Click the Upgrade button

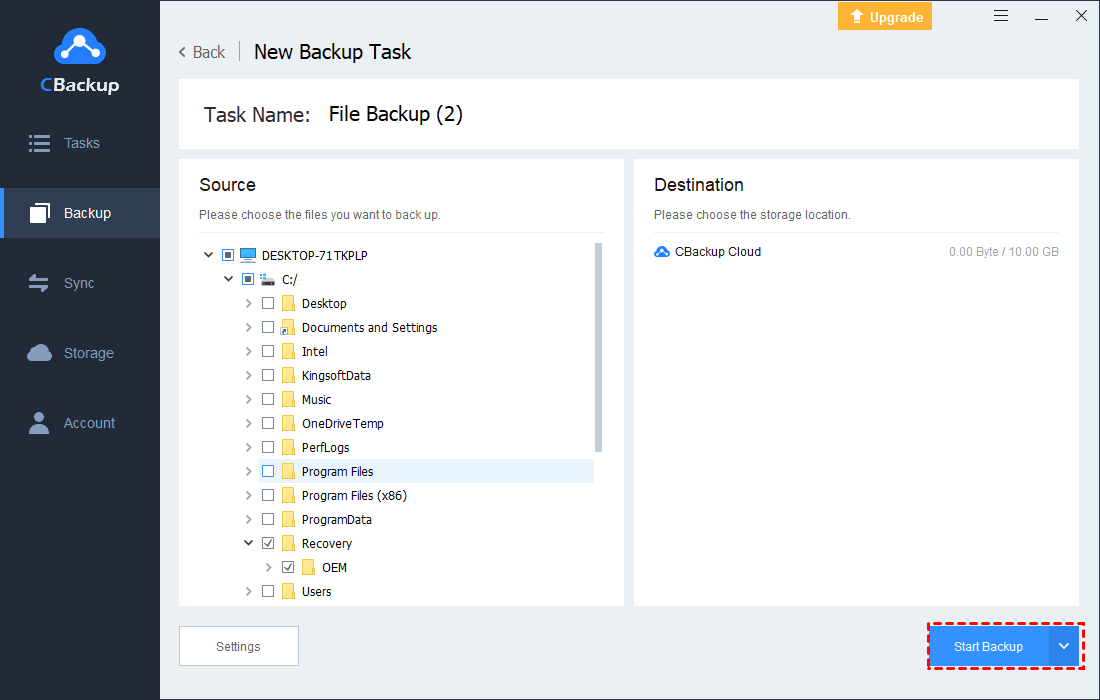[884, 16]
